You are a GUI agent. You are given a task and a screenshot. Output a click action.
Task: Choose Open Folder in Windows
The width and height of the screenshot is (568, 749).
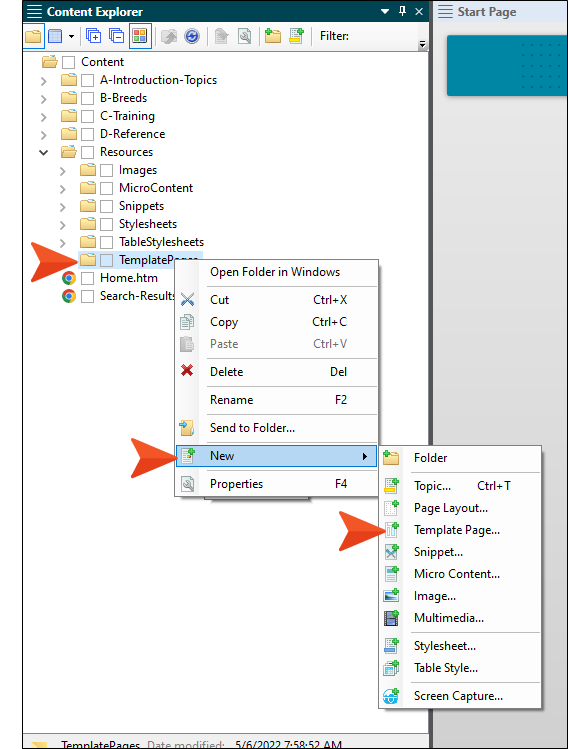click(x=277, y=272)
